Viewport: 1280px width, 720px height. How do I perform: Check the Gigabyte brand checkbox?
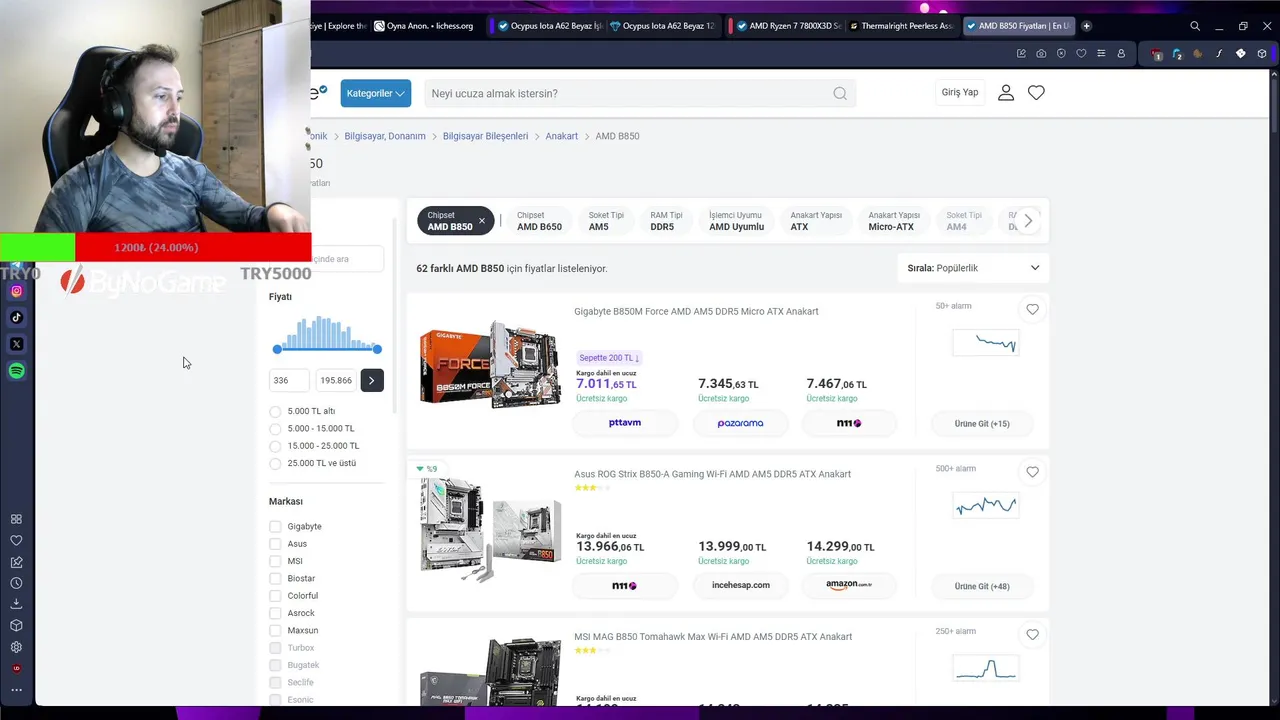(x=275, y=526)
